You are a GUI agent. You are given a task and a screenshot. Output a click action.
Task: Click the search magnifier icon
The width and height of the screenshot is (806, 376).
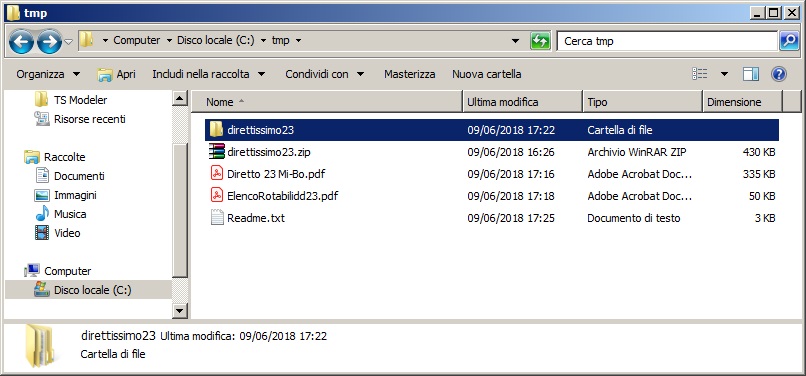tap(789, 41)
